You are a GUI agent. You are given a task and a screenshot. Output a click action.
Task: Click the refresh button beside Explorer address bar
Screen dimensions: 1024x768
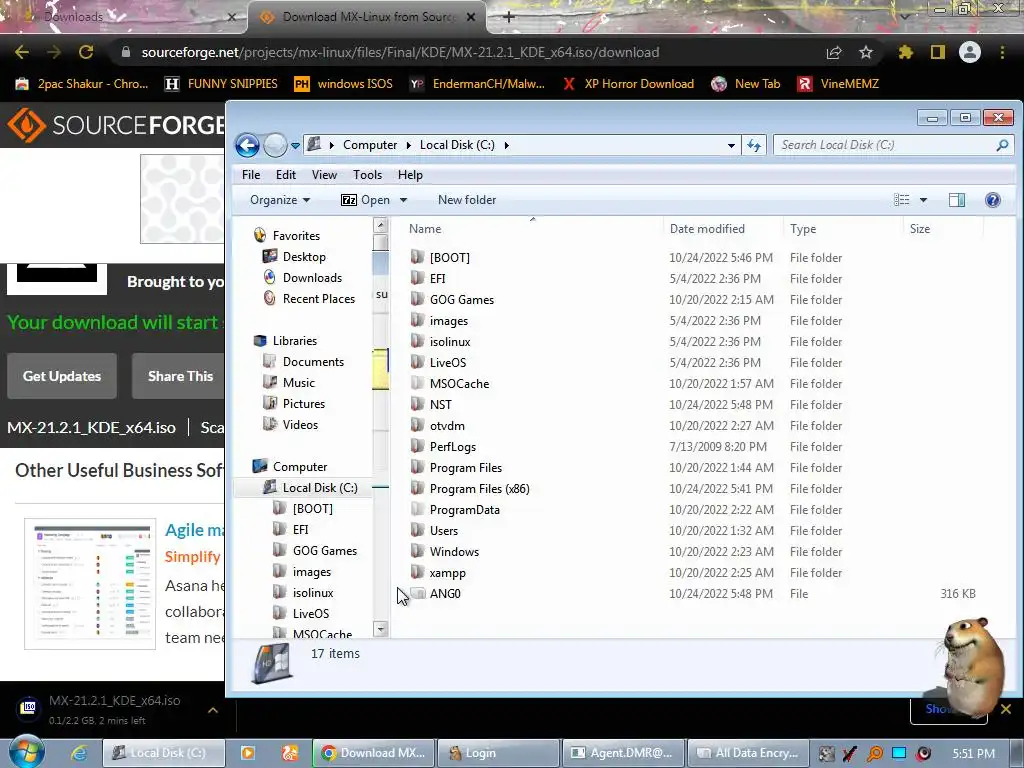[754, 145]
